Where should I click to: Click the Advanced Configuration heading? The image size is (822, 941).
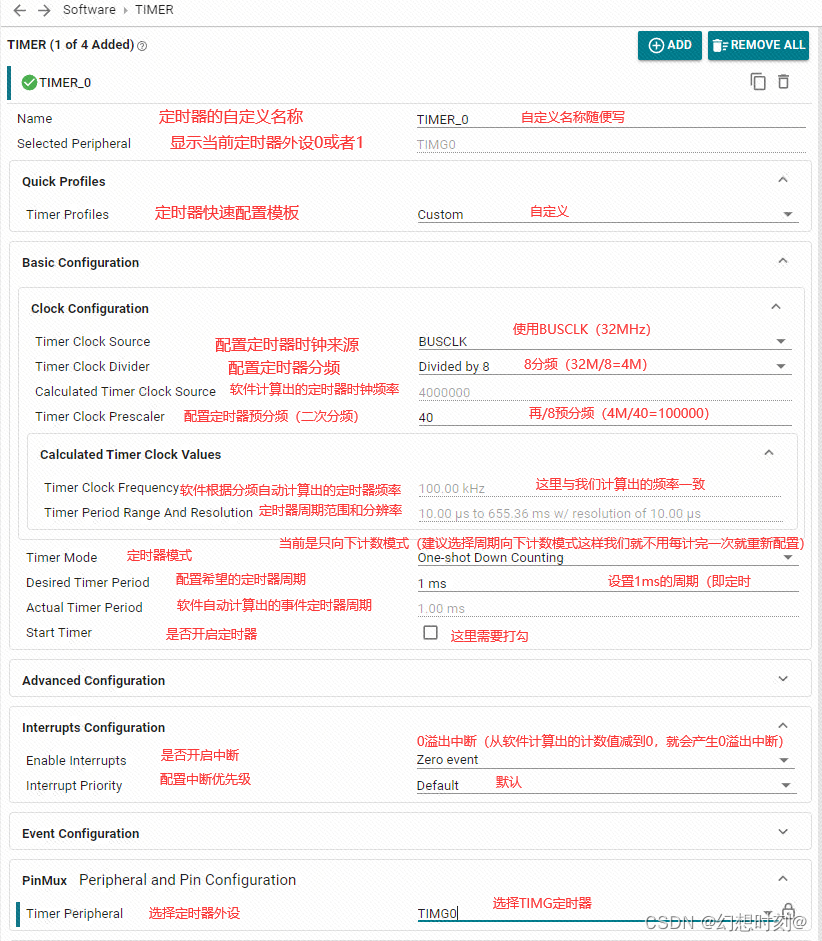(x=94, y=681)
